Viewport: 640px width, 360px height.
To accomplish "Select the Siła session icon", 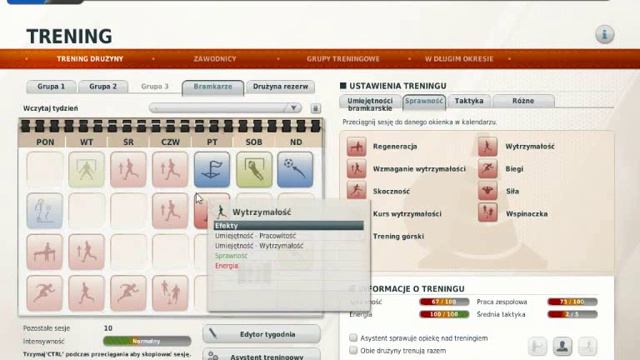I will 487,191.
